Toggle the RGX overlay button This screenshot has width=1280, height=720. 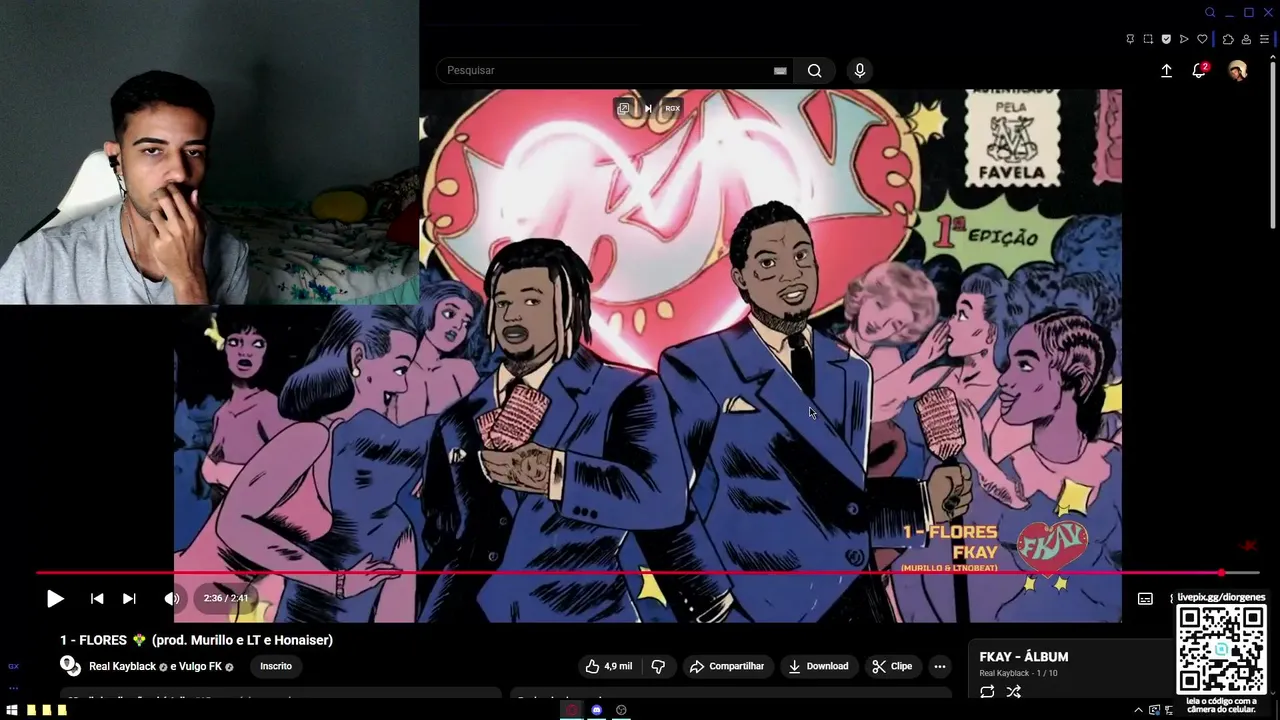pos(672,108)
